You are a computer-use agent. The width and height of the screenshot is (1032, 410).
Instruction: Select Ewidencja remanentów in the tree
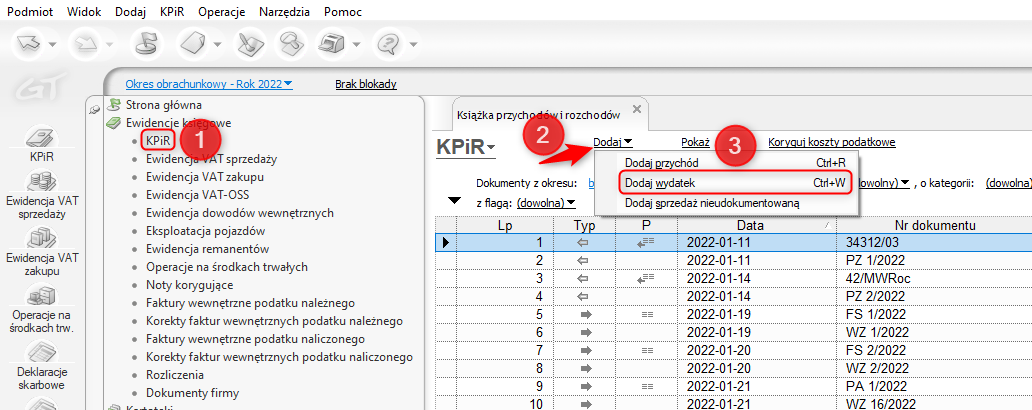point(207,249)
